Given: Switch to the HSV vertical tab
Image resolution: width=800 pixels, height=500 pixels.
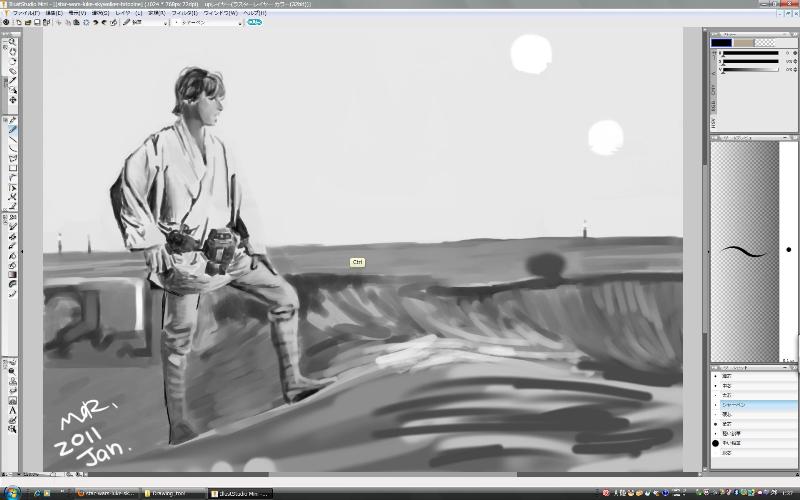Looking at the screenshot, I should 713,122.
